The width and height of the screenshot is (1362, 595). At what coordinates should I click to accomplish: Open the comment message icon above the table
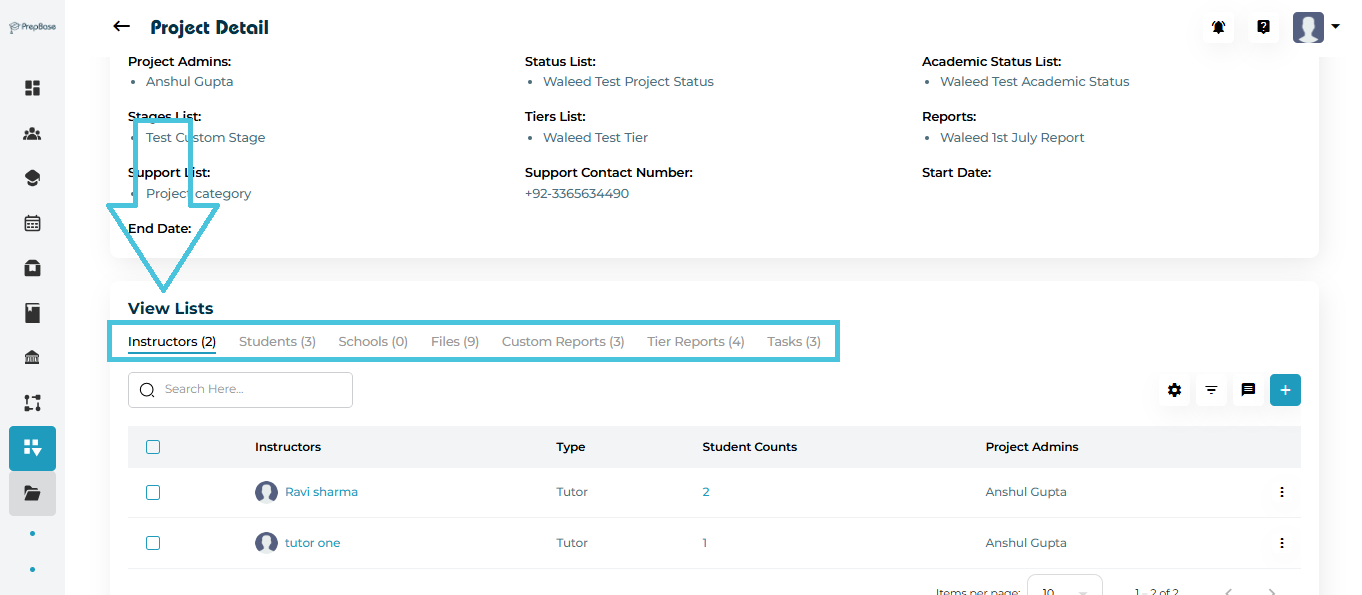click(1248, 390)
